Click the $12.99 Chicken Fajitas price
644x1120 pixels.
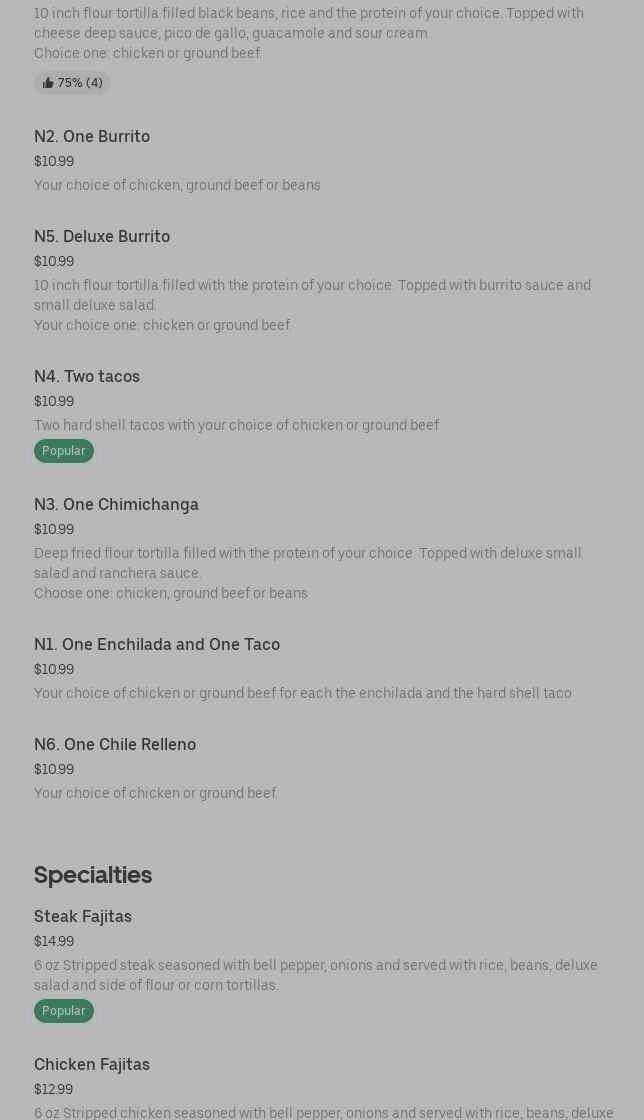click(x=54, y=1089)
